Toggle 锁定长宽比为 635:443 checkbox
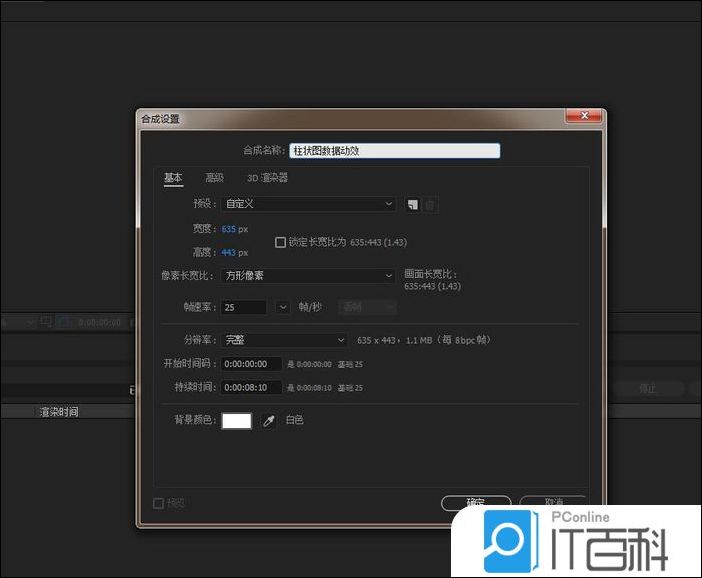Image resolution: width=702 pixels, height=578 pixels. [x=280, y=242]
